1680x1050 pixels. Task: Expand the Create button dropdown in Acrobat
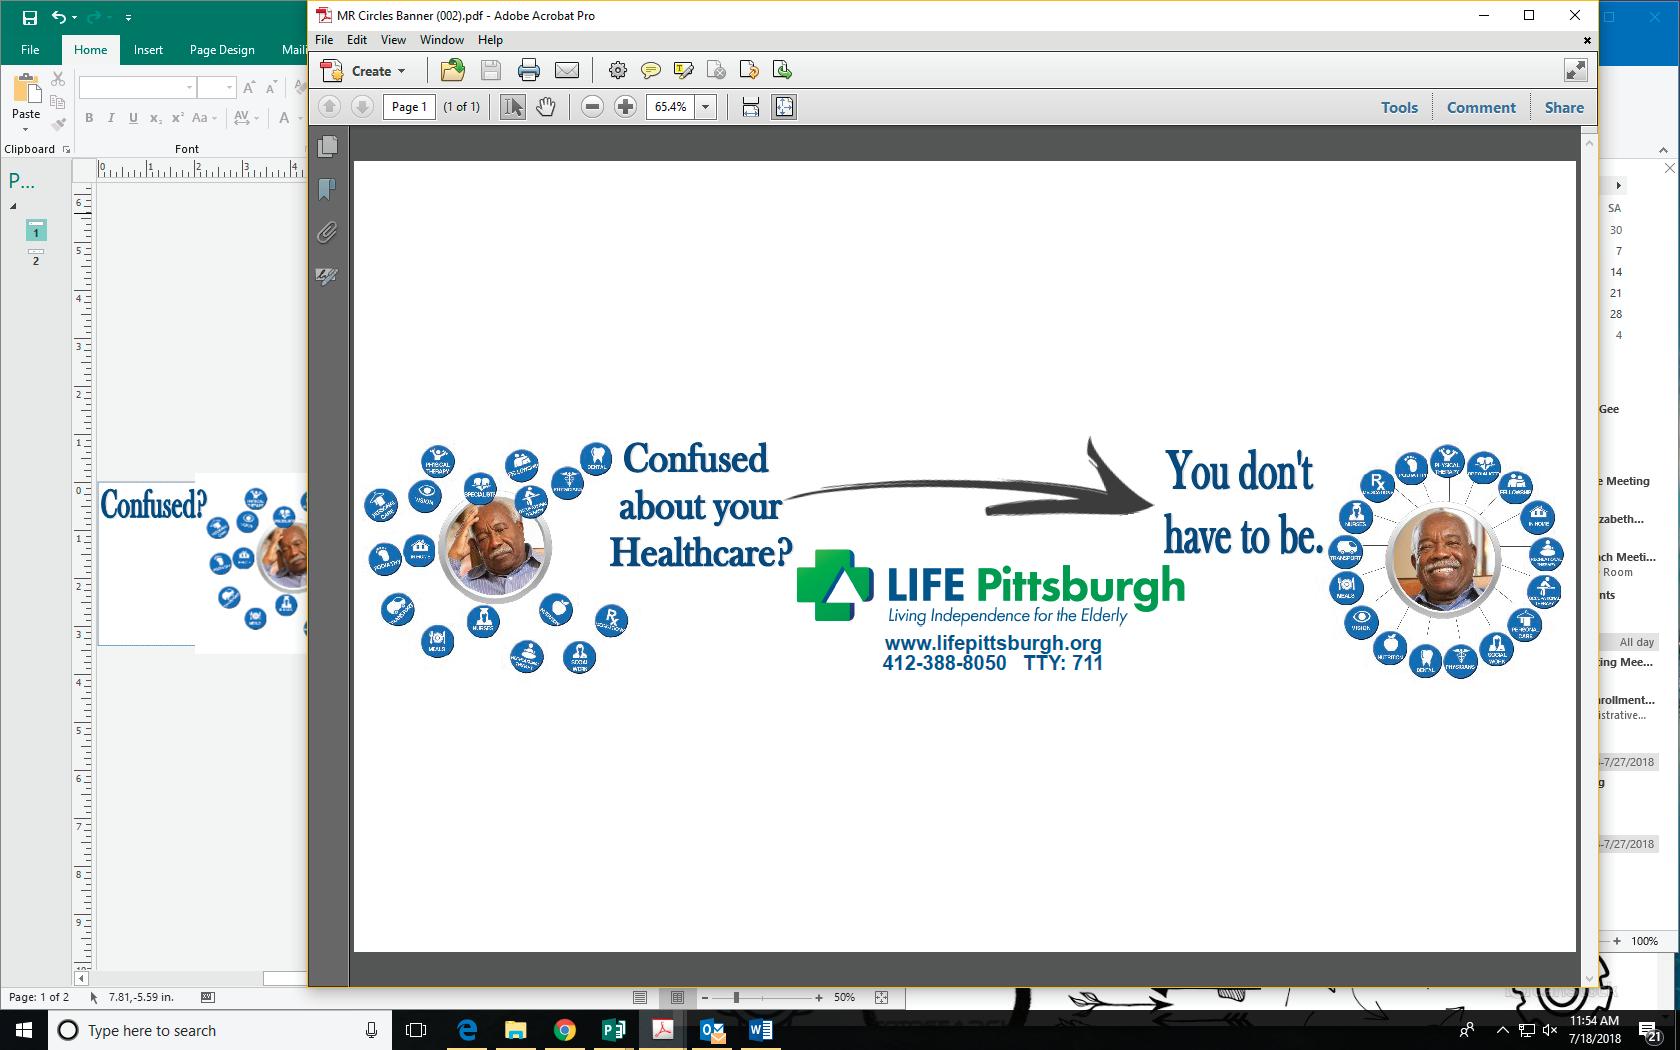tap(401, 71)
